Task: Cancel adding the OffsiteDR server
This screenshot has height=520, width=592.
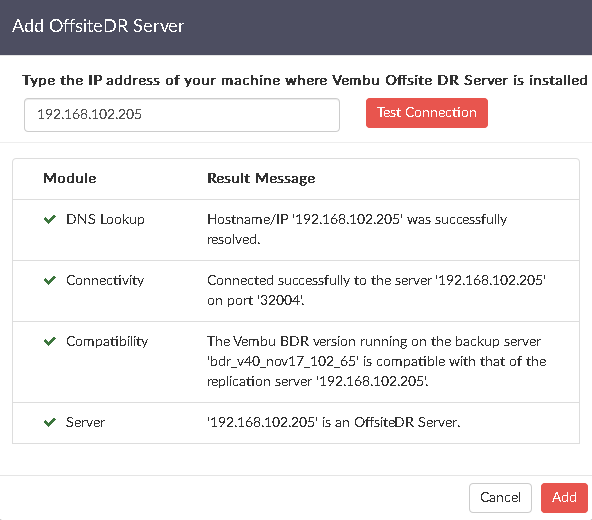Action: point(500,498)
